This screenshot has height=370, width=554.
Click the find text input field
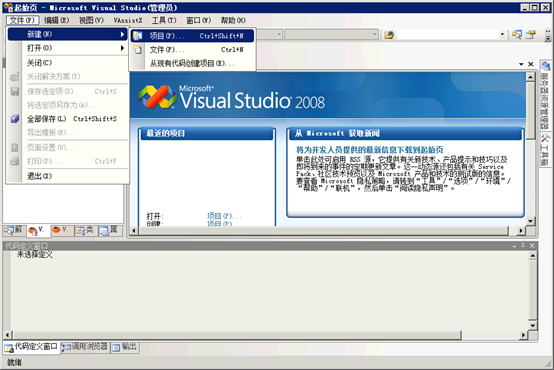pos(448,35)
